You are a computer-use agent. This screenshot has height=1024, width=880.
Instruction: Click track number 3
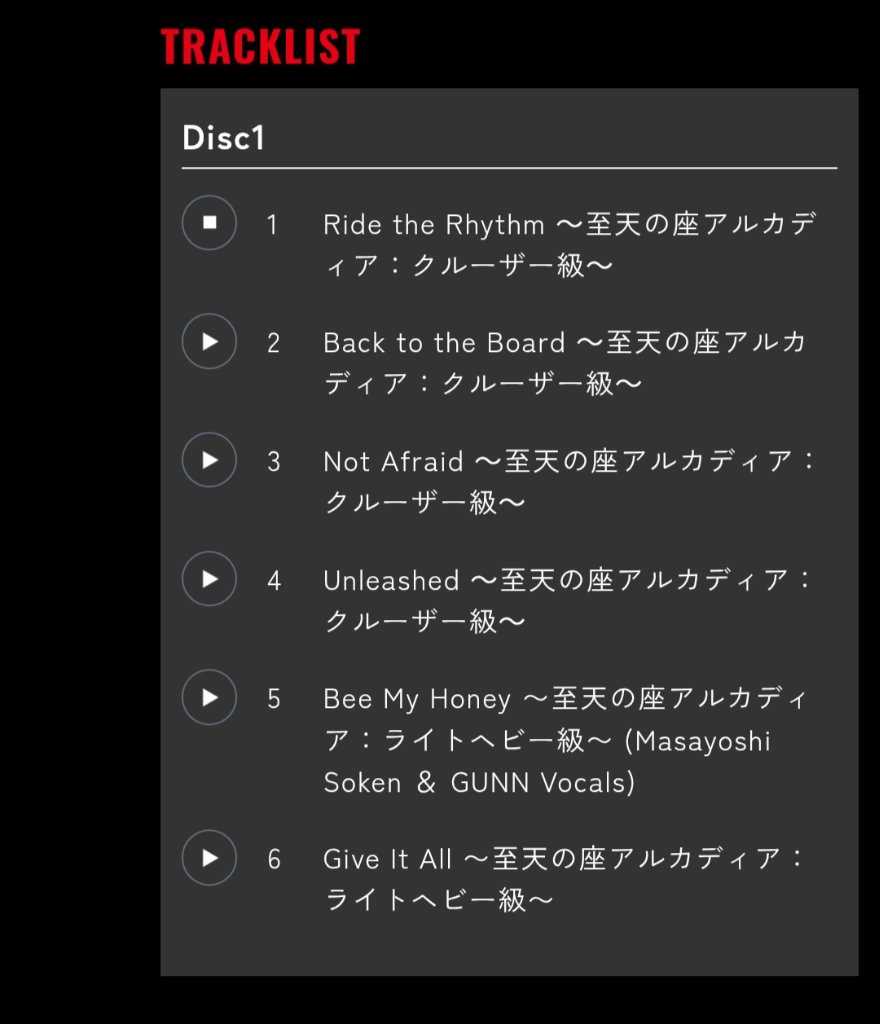[x=274, y=462]
